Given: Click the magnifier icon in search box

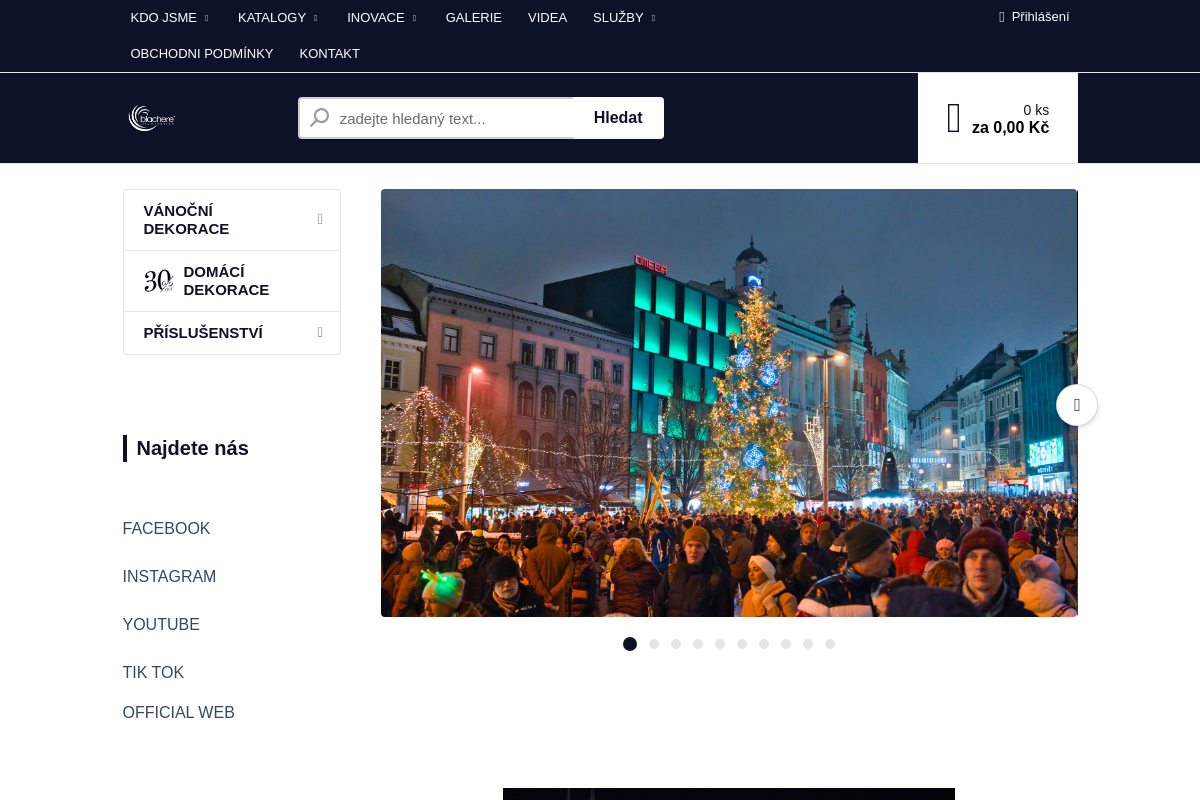Looking at the screenshot, I should click(x=319, y=118).
